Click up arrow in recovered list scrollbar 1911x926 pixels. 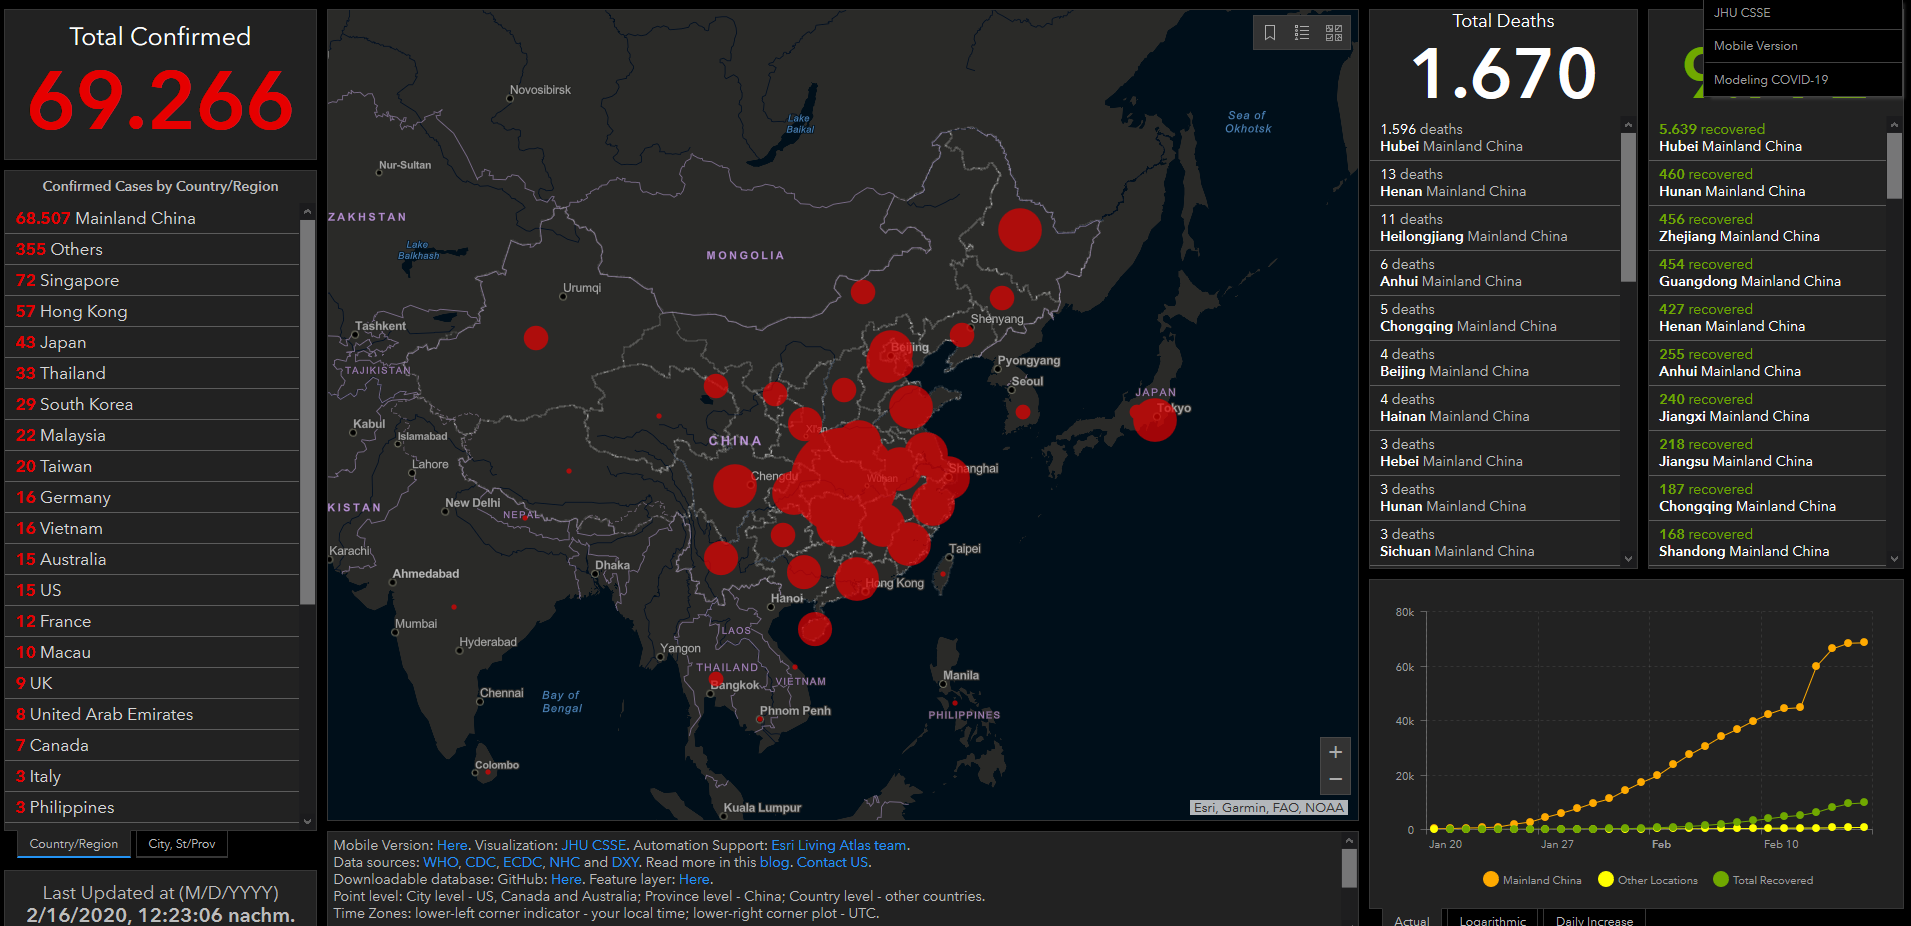click(1894, 125)
